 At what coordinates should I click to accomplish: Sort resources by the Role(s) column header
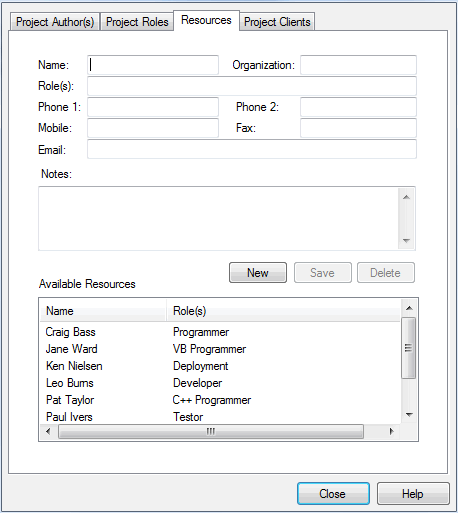pos(283,311)
